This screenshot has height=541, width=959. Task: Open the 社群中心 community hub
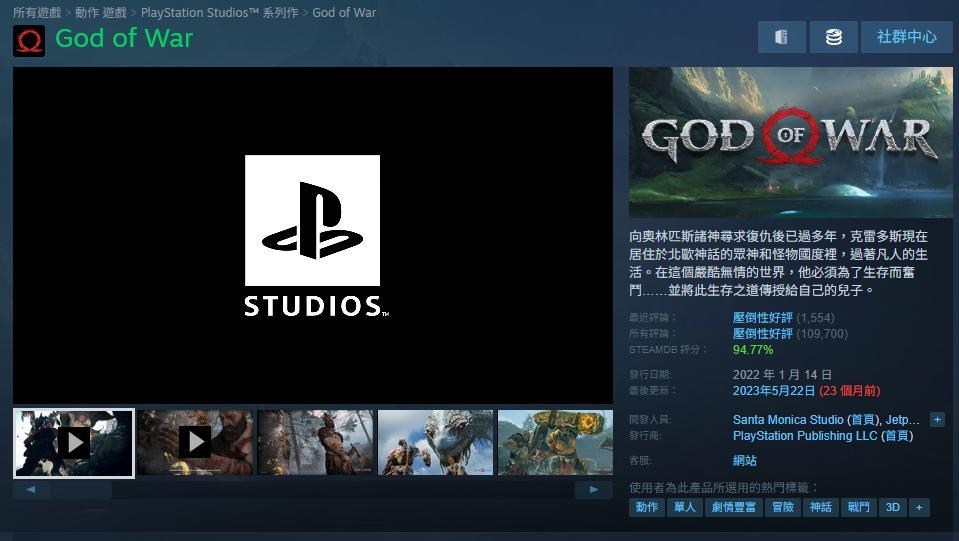click(x=906, y=37)
